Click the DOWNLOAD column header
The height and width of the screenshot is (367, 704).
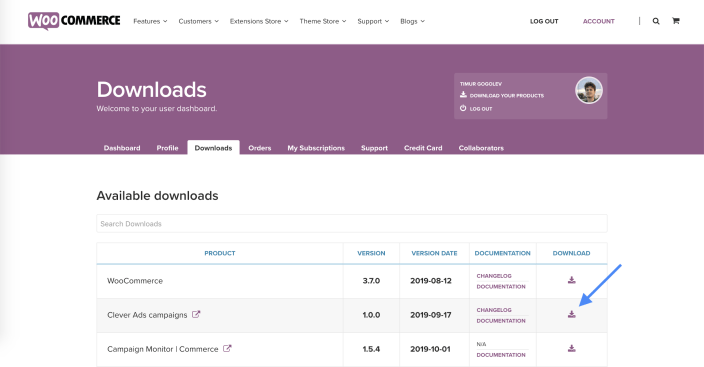click(x=572, y=253)
